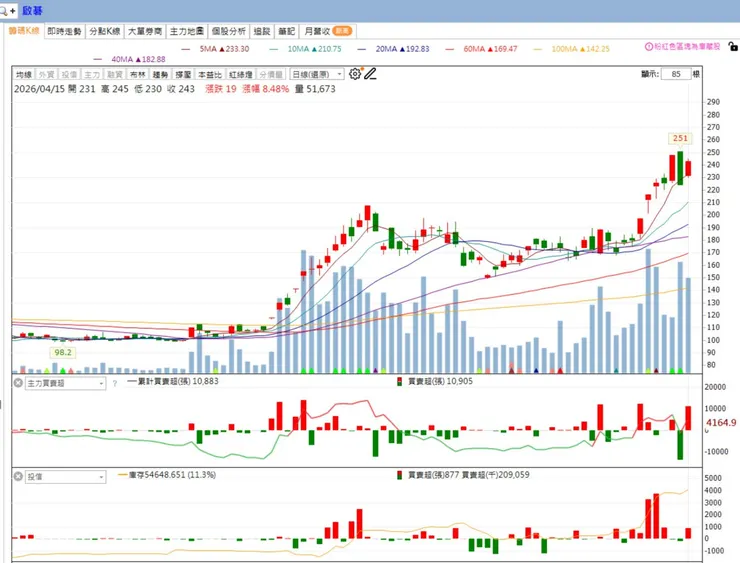Click the 20MA 192.83 legend entry
740x563 pixels.
click(394, 49)
